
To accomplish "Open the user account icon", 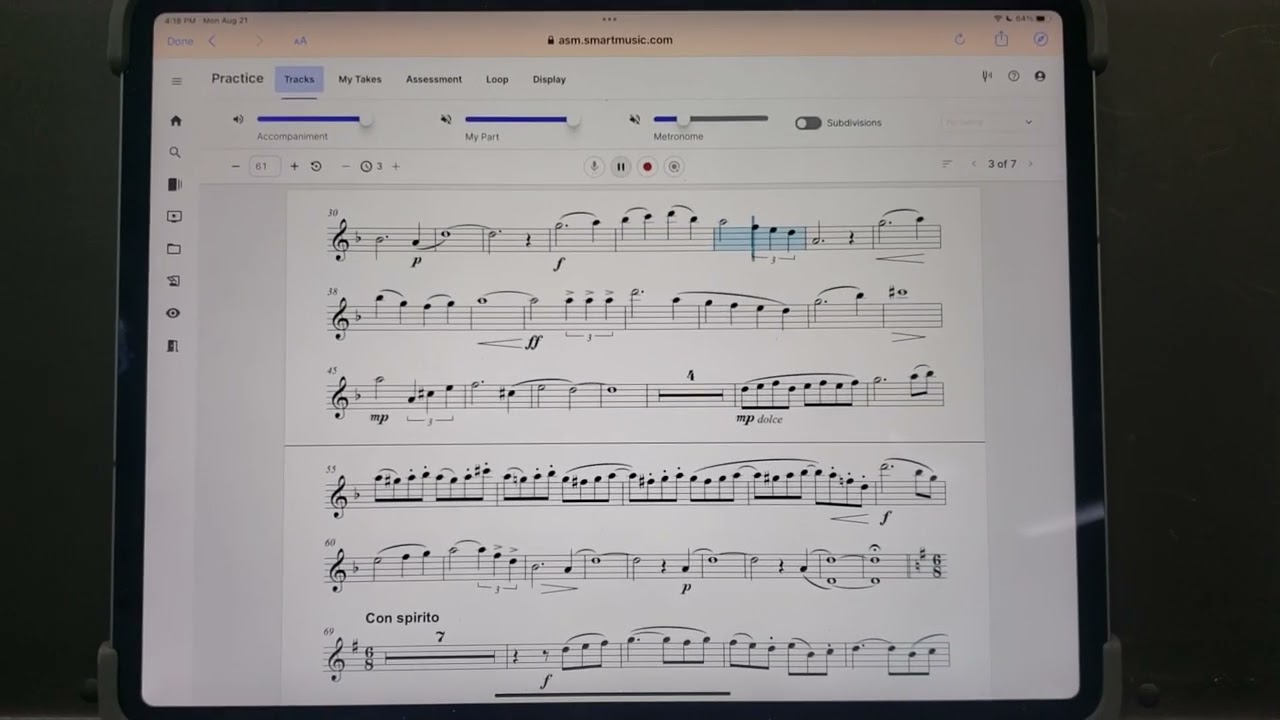I will click(x=1040, y=76).
